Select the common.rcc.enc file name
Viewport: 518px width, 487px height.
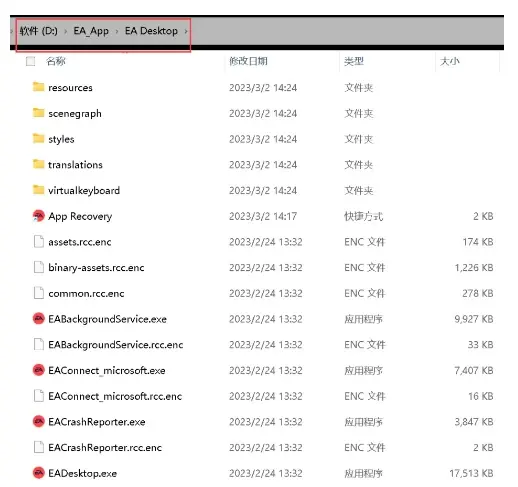pos(86,293)
